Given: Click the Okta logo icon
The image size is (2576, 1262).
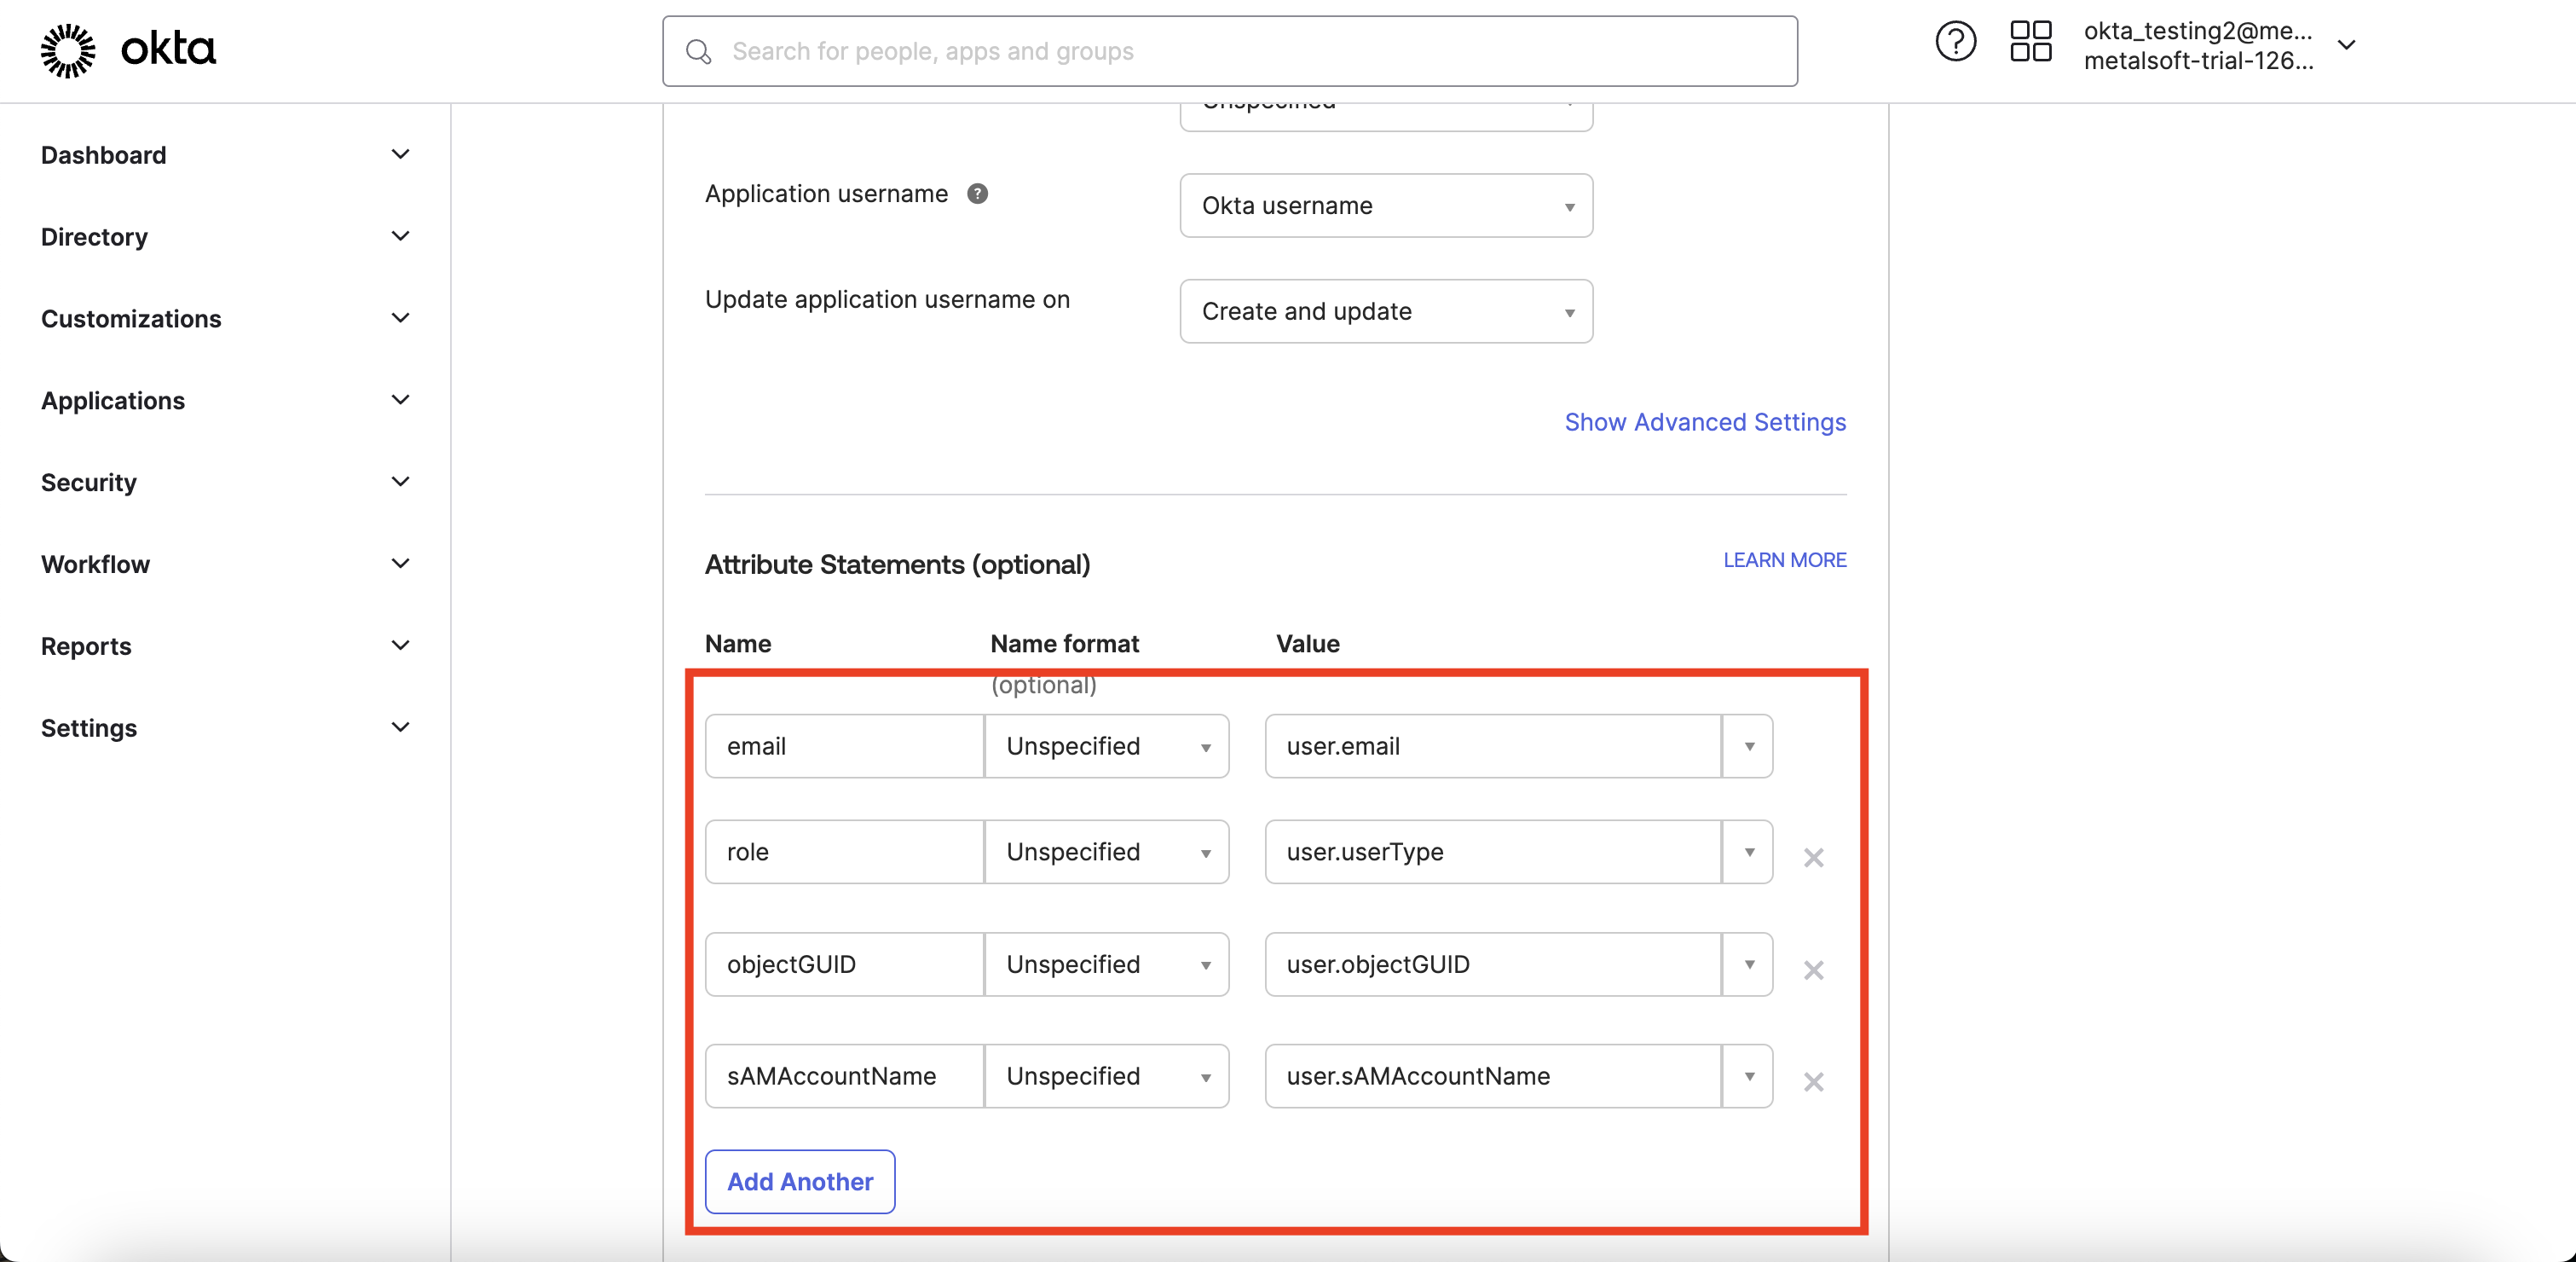Looking at the screenshot, I should pyautogui.click(x=68, y=50).
